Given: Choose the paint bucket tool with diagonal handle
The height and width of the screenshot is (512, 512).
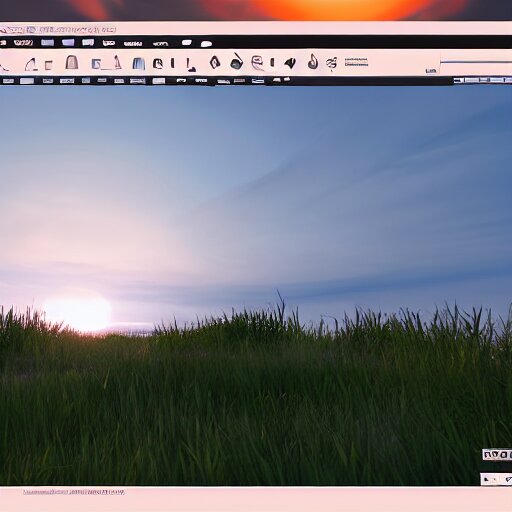Looking at the screenshot, I should (x=236, y=61).
